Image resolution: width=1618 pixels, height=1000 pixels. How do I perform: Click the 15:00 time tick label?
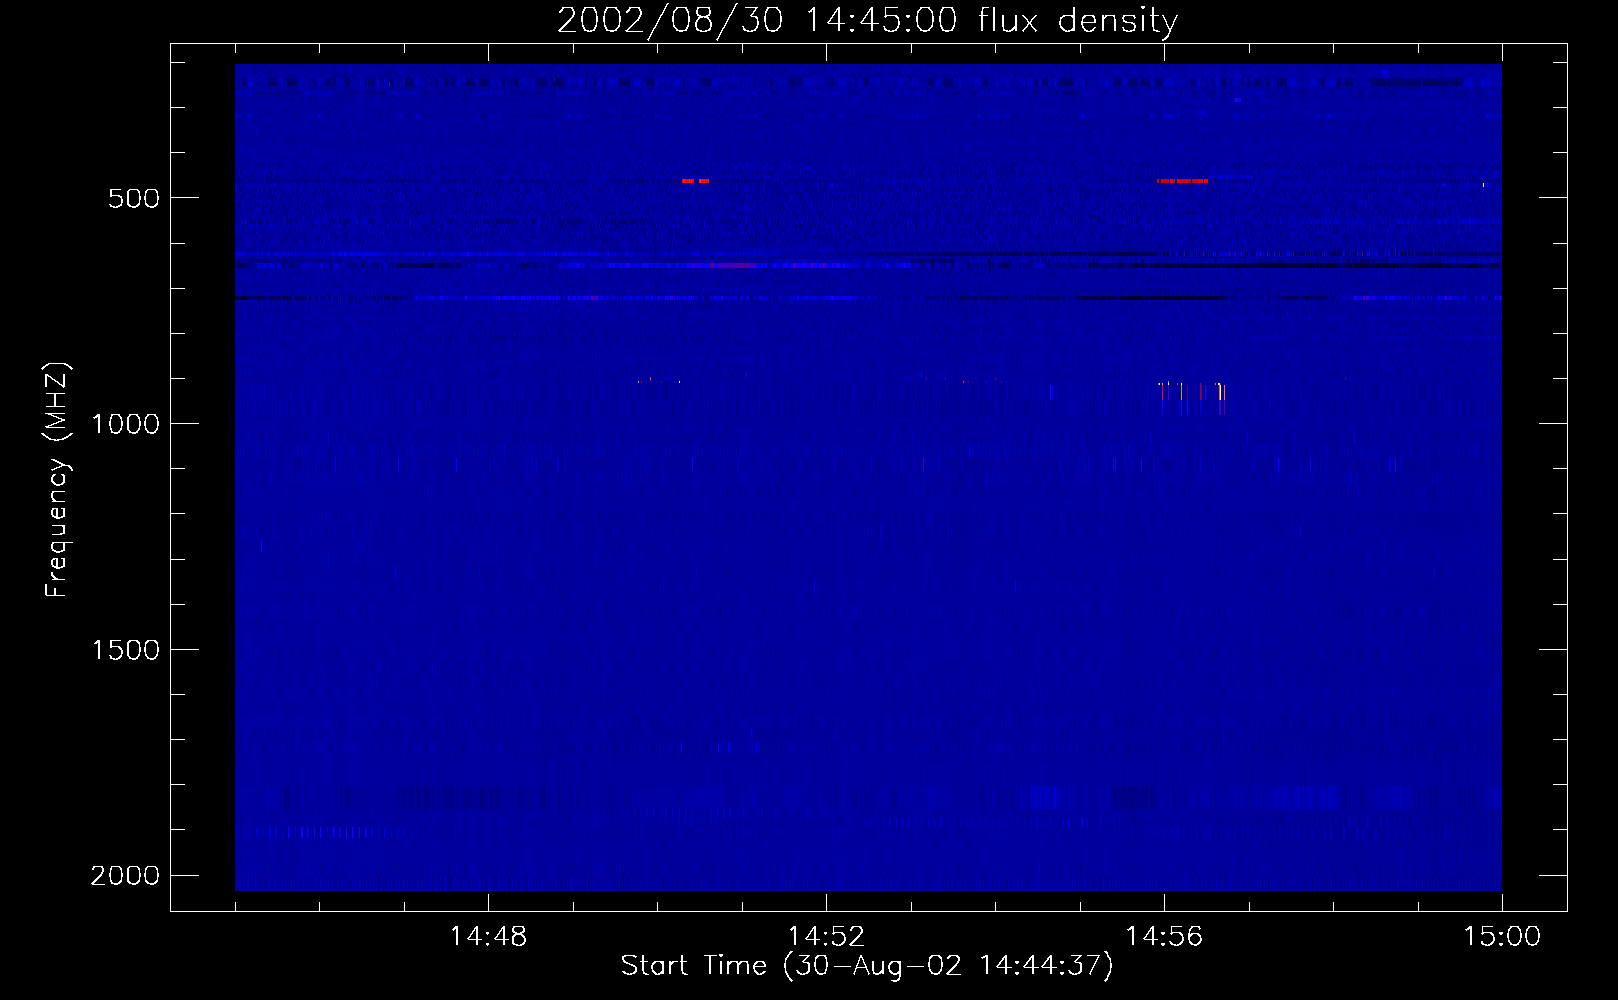[x=1502, y=937]
